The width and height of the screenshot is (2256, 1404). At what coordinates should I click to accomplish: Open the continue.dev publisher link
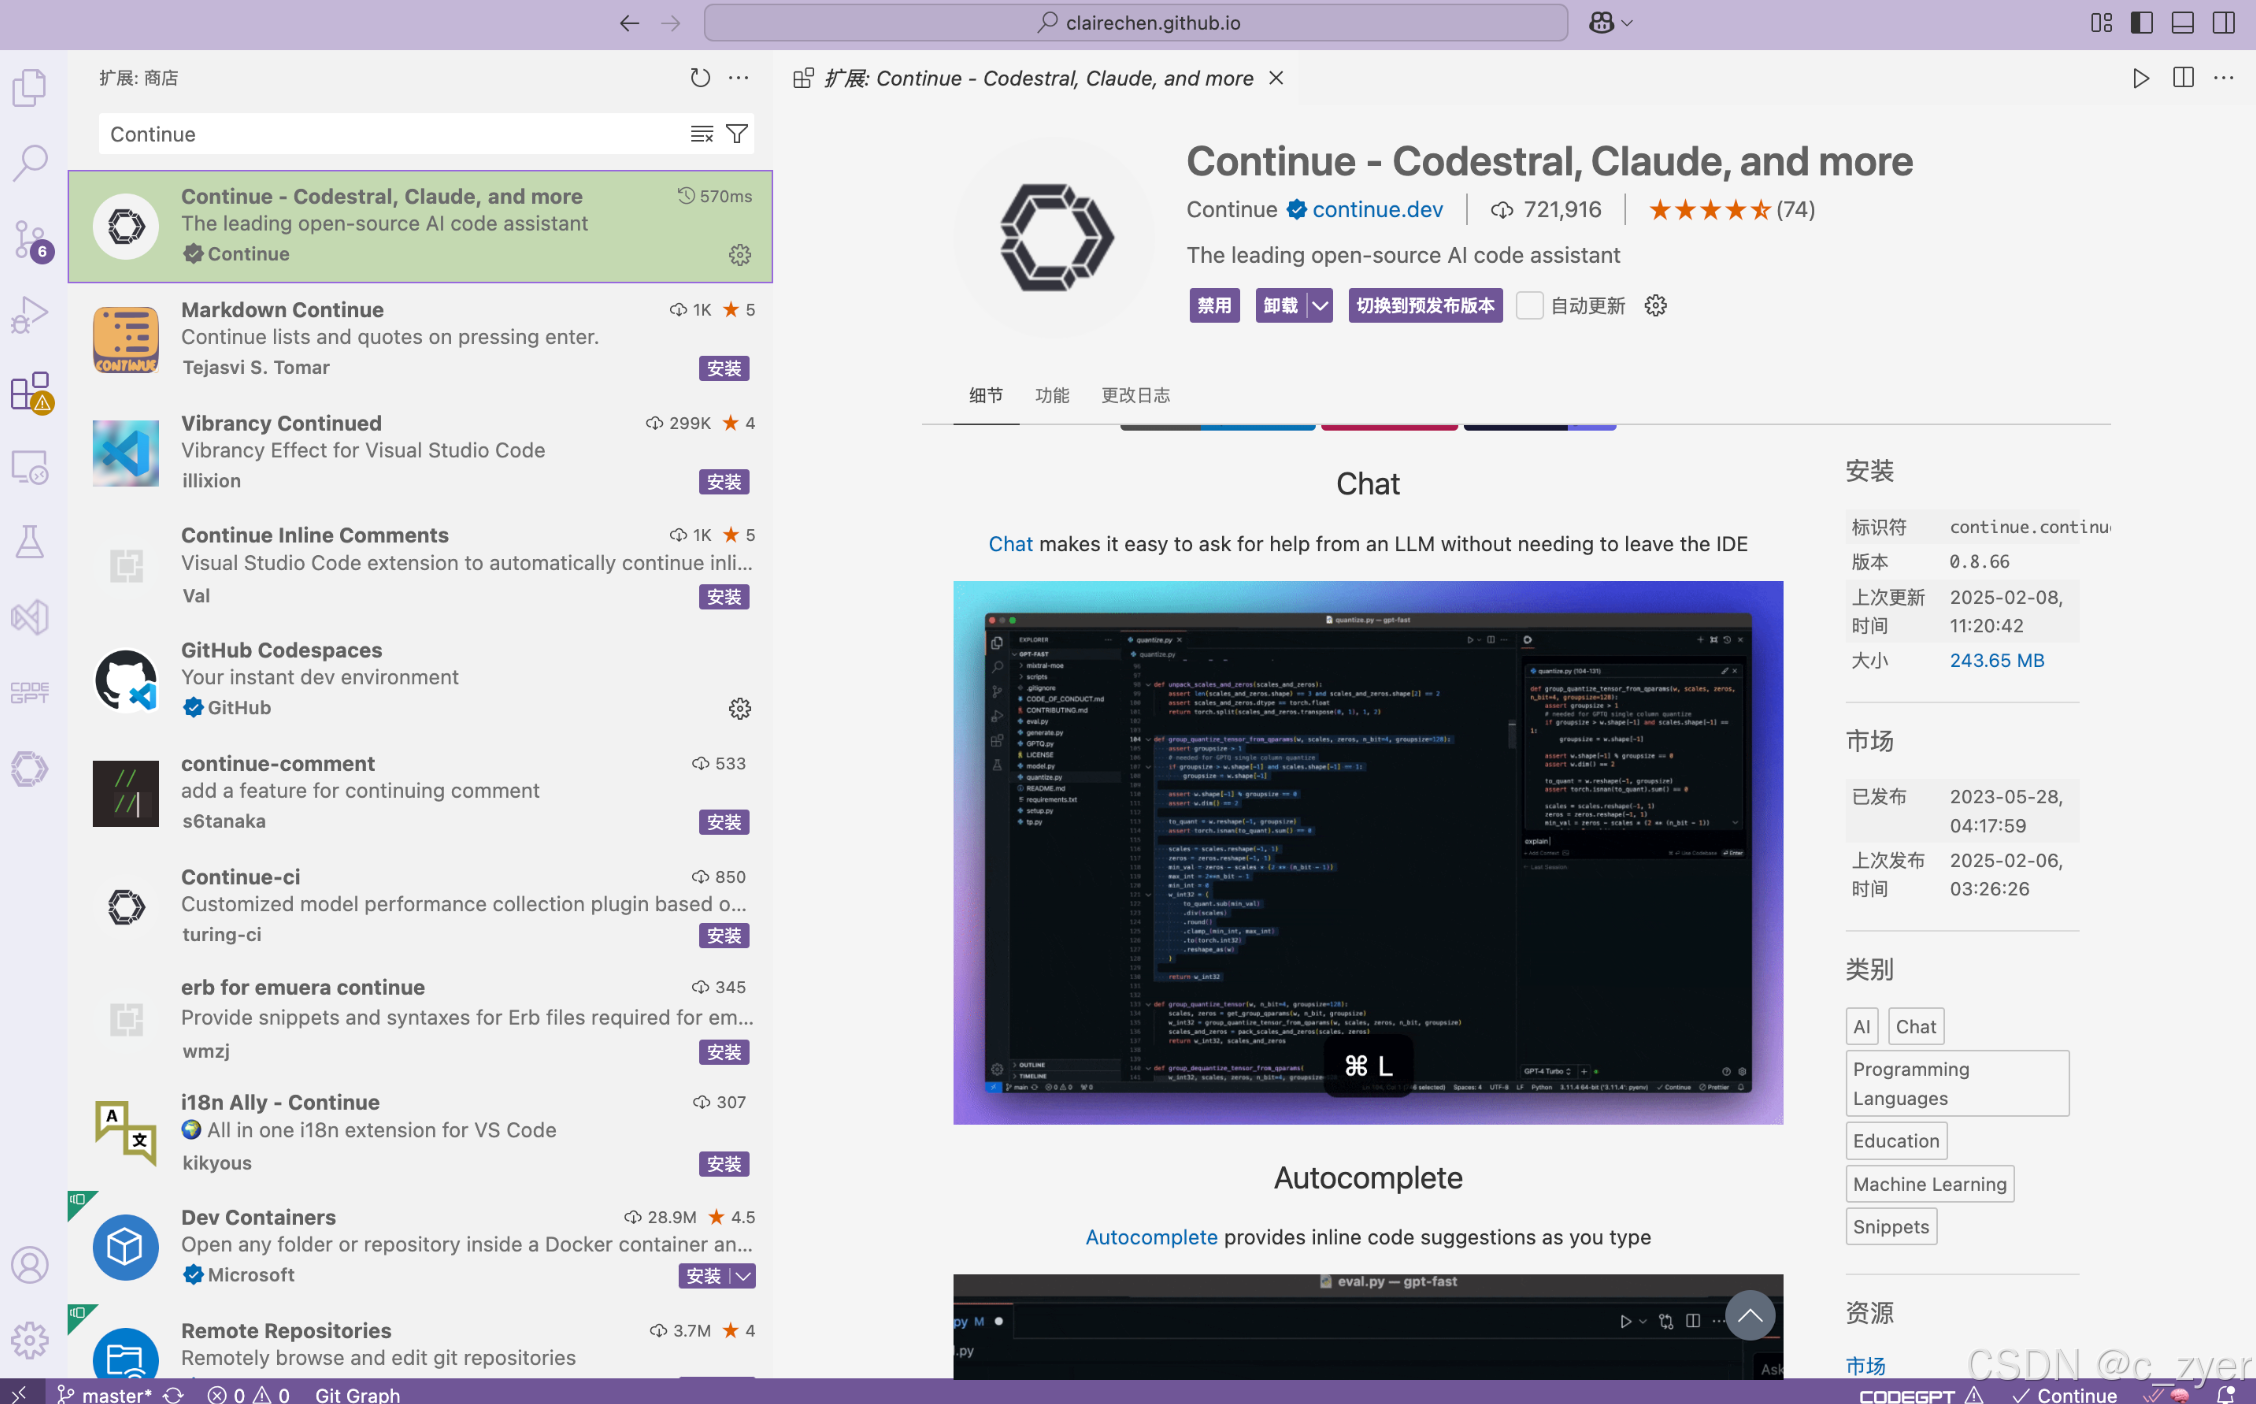1377,210
